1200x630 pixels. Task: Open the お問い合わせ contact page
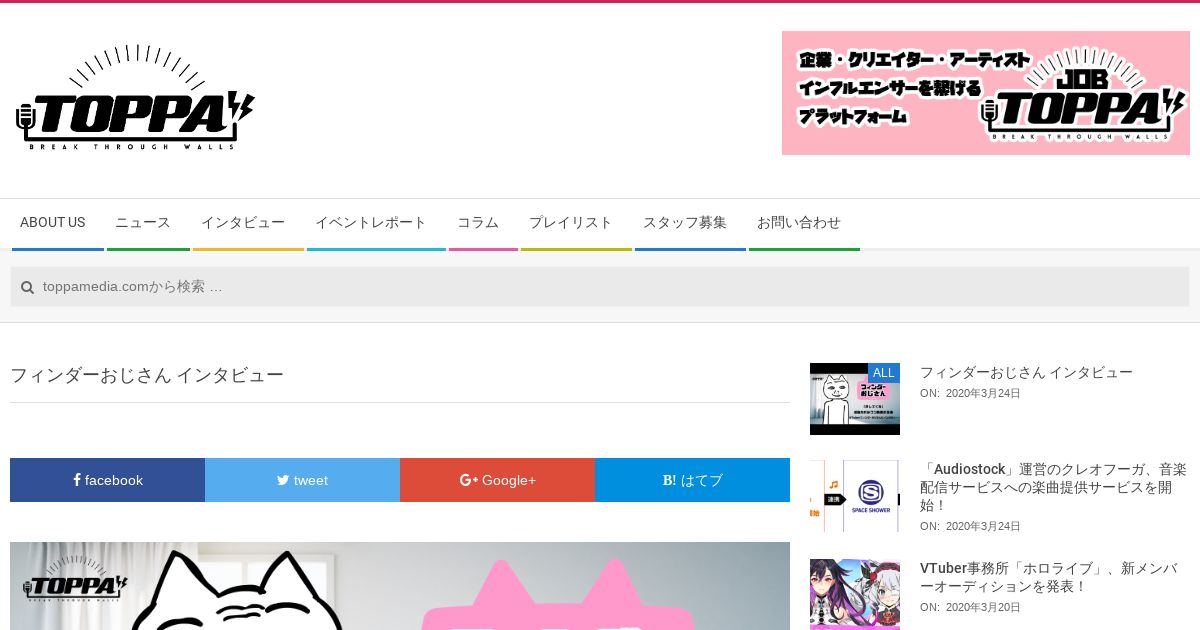point(799,222)
